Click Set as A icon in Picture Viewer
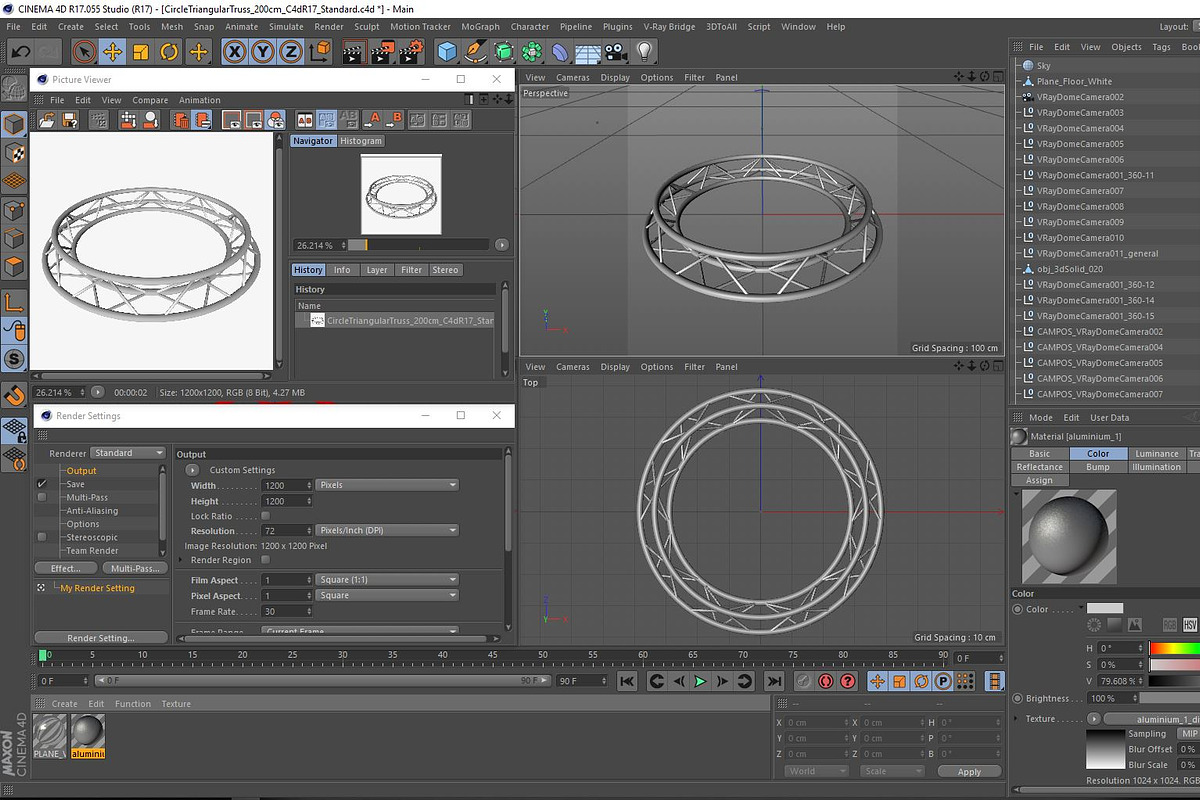 pyautogui.click(x=372, y=120)
